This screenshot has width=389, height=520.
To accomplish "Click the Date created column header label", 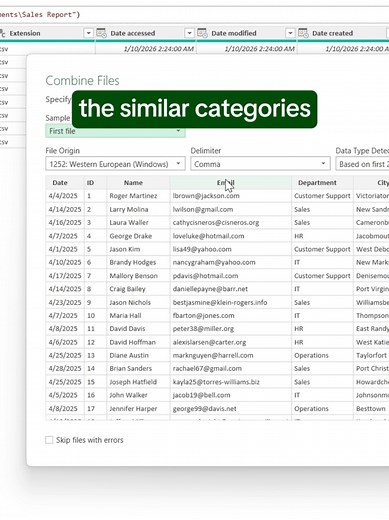I will tap(332, 33).
